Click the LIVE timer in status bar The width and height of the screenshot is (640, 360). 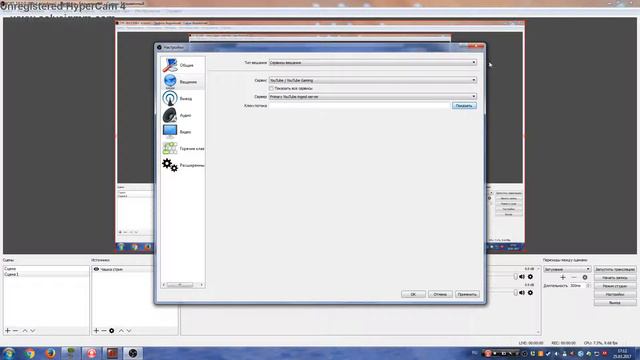pos(531,343)
